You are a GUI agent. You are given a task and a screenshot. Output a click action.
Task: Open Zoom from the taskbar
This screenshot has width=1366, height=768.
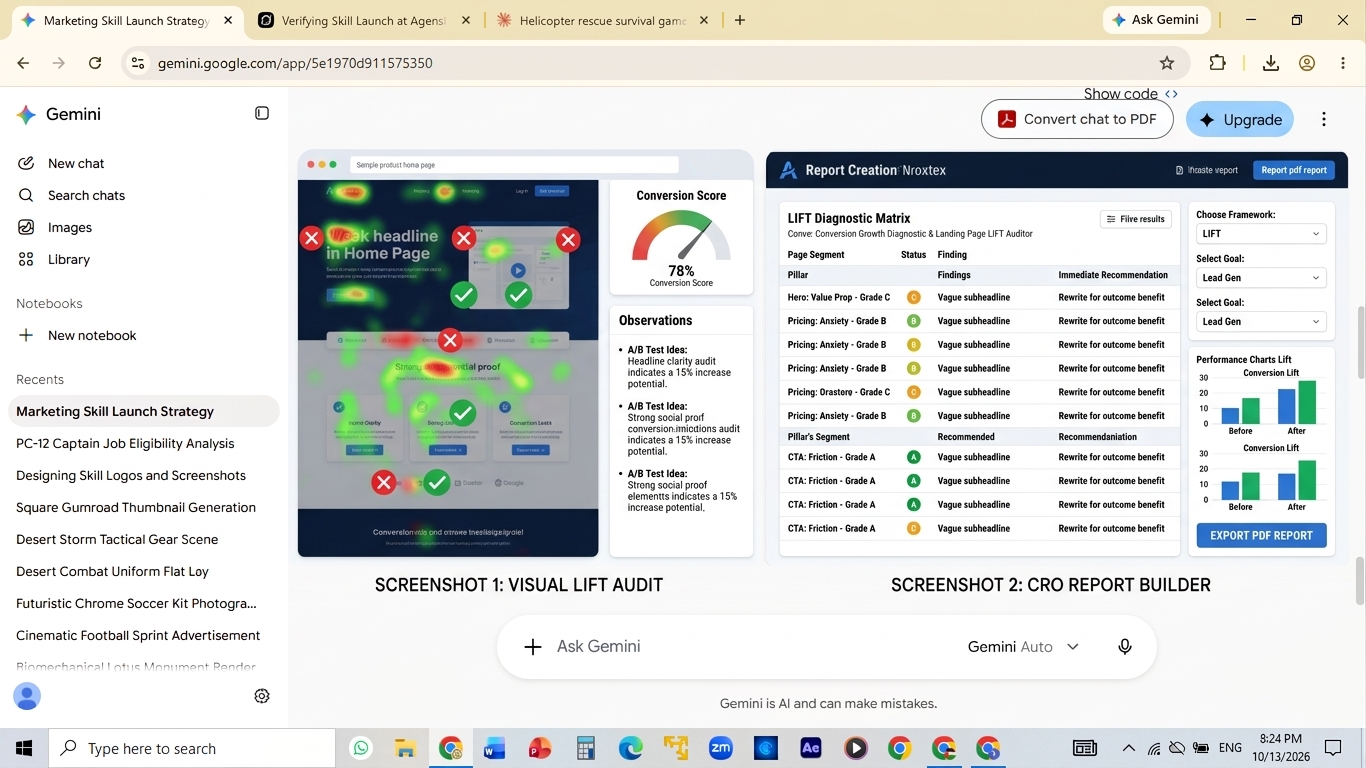click(720, 748)
